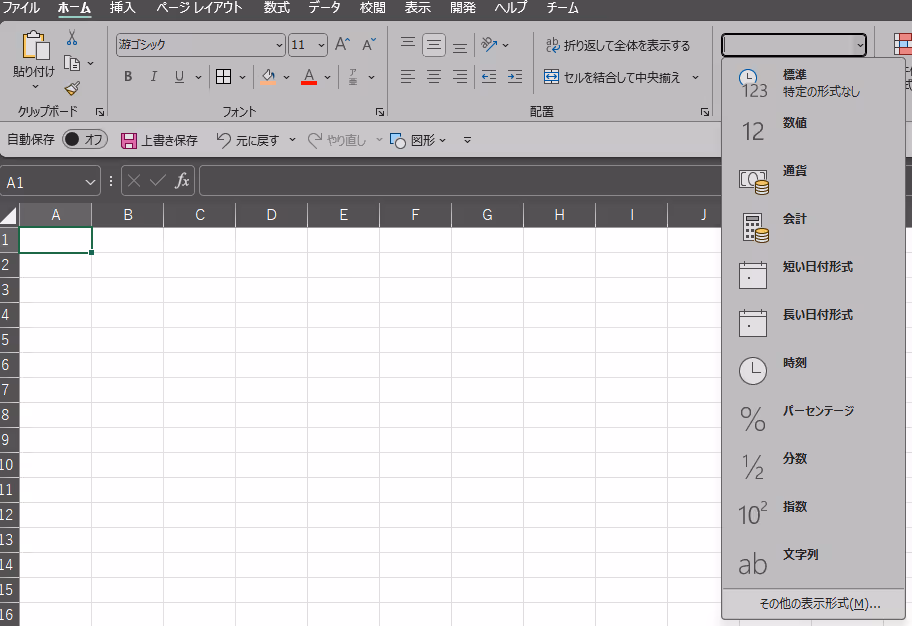Screen dimensions: 912x626
Task: Customize quick access toolbar arrow
Action: pyautogui.click(x=467, y=140)
